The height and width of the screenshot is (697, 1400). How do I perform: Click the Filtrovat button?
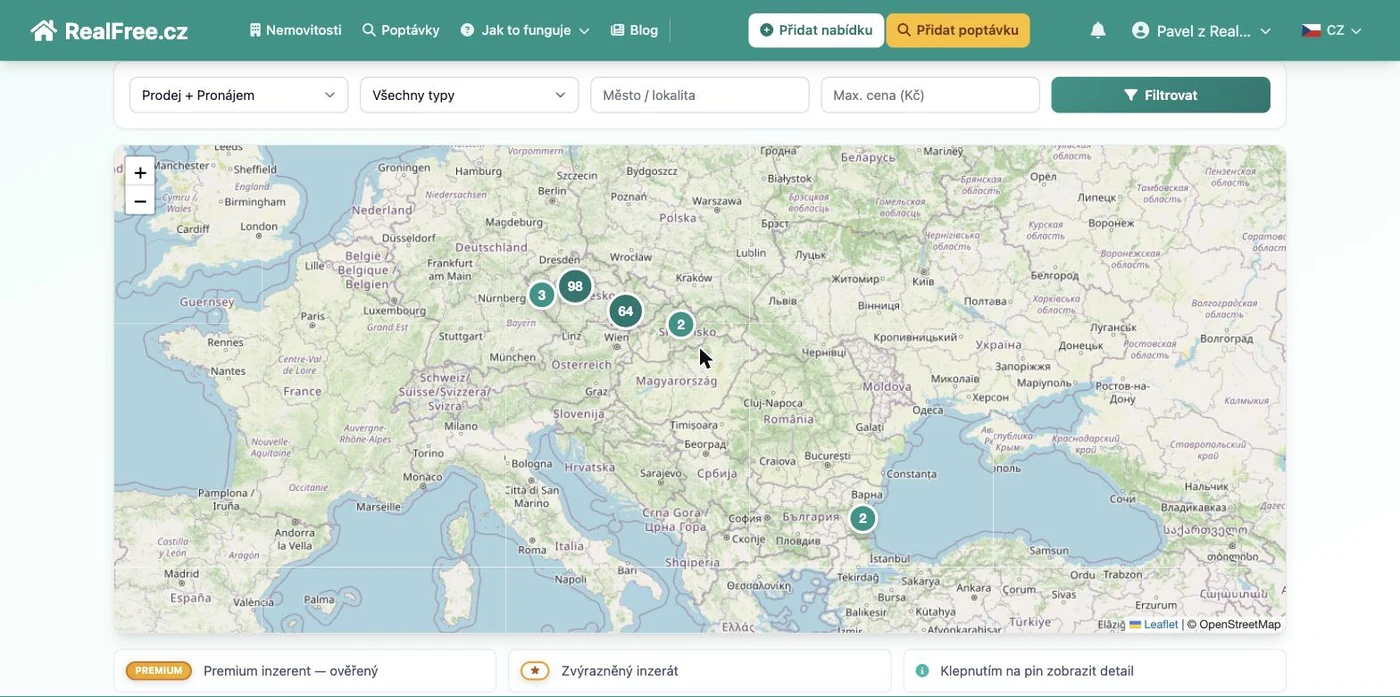coord(1161,95)
